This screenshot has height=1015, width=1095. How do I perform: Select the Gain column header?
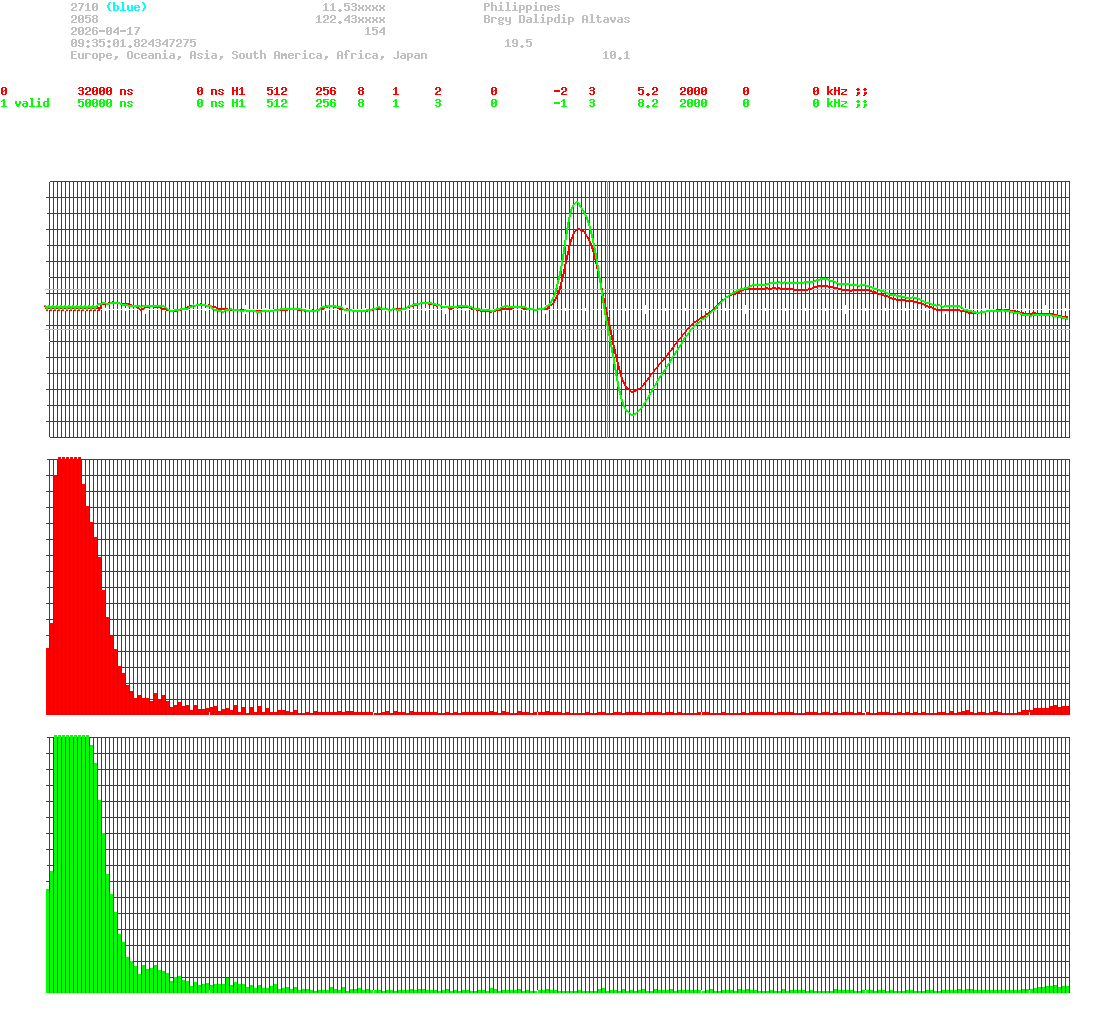pyautogui.click(x=650, y=79)
